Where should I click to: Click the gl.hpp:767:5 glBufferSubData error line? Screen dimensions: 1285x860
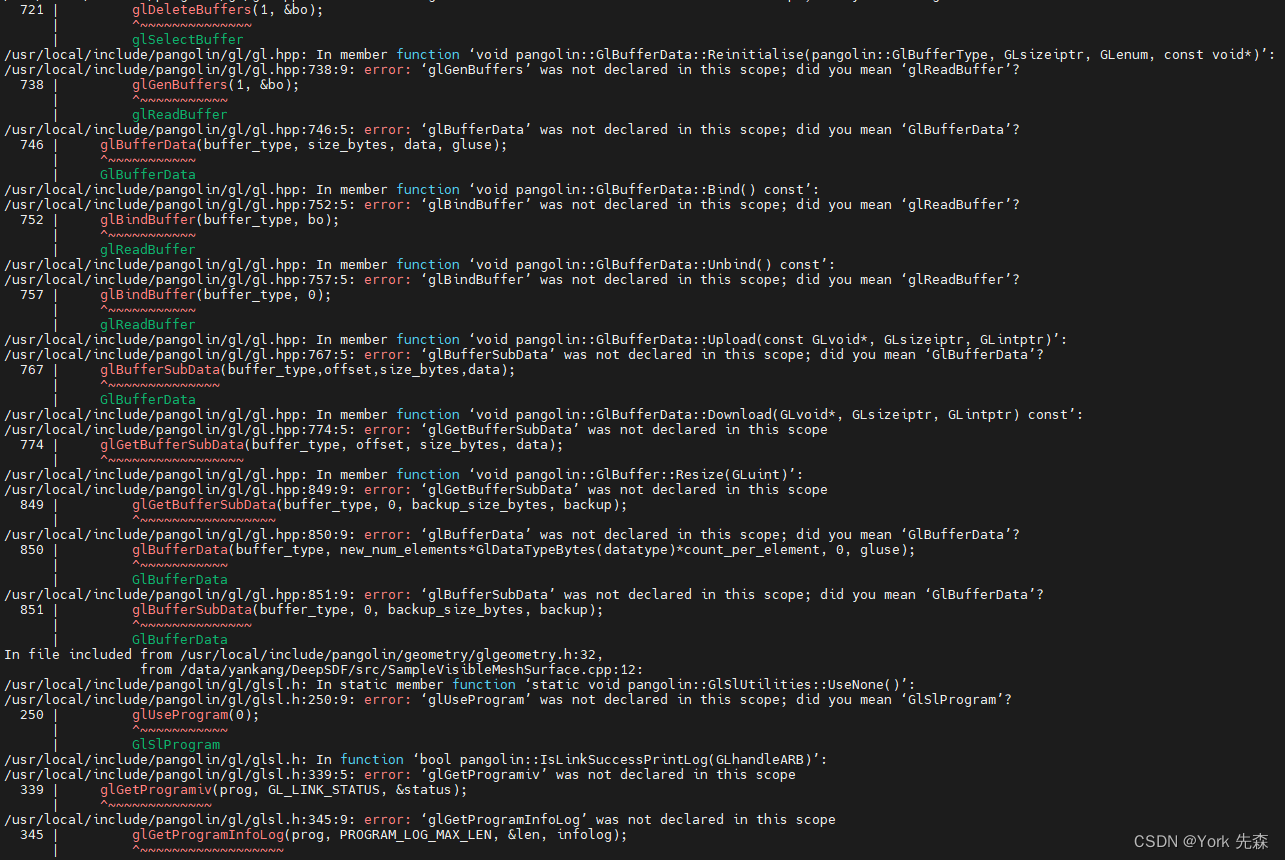tap(524, 354)
